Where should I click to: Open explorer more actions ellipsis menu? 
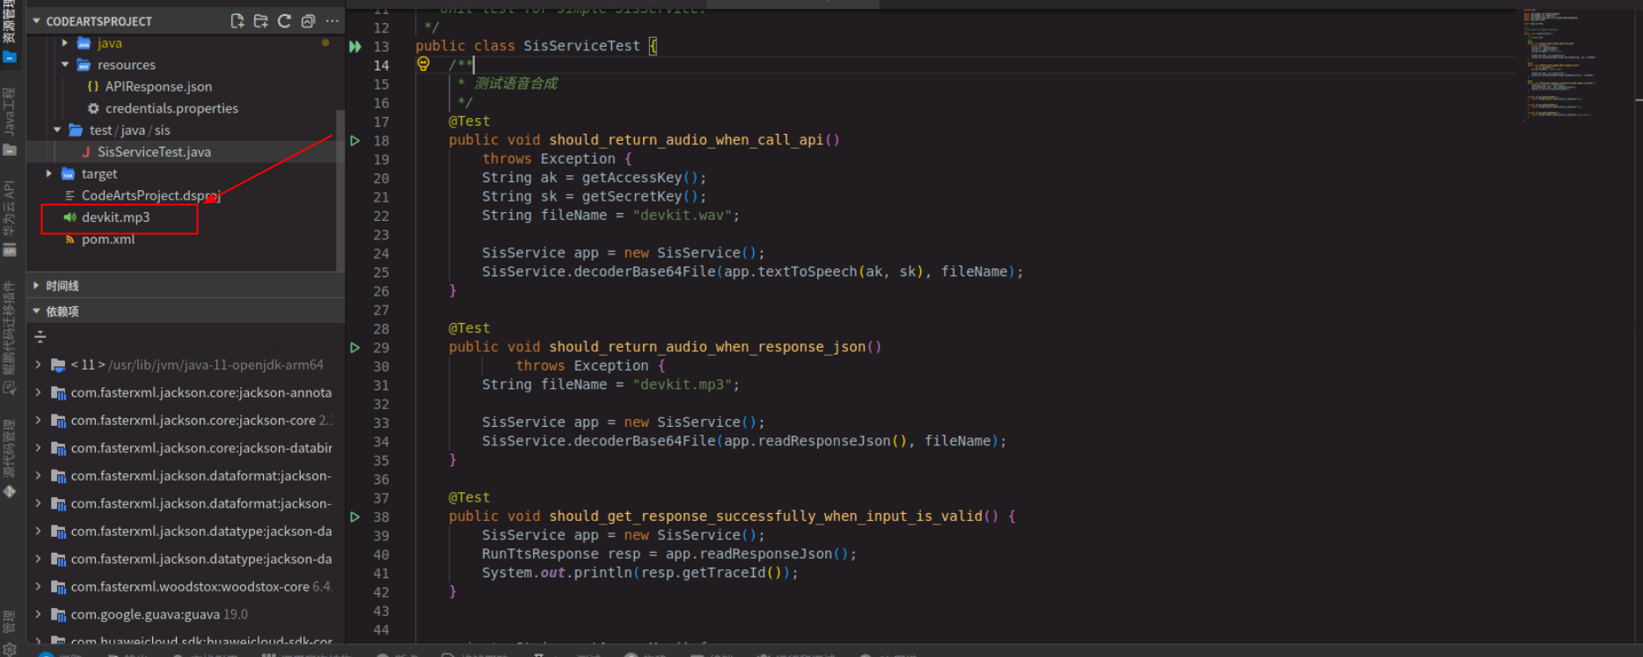332,21
